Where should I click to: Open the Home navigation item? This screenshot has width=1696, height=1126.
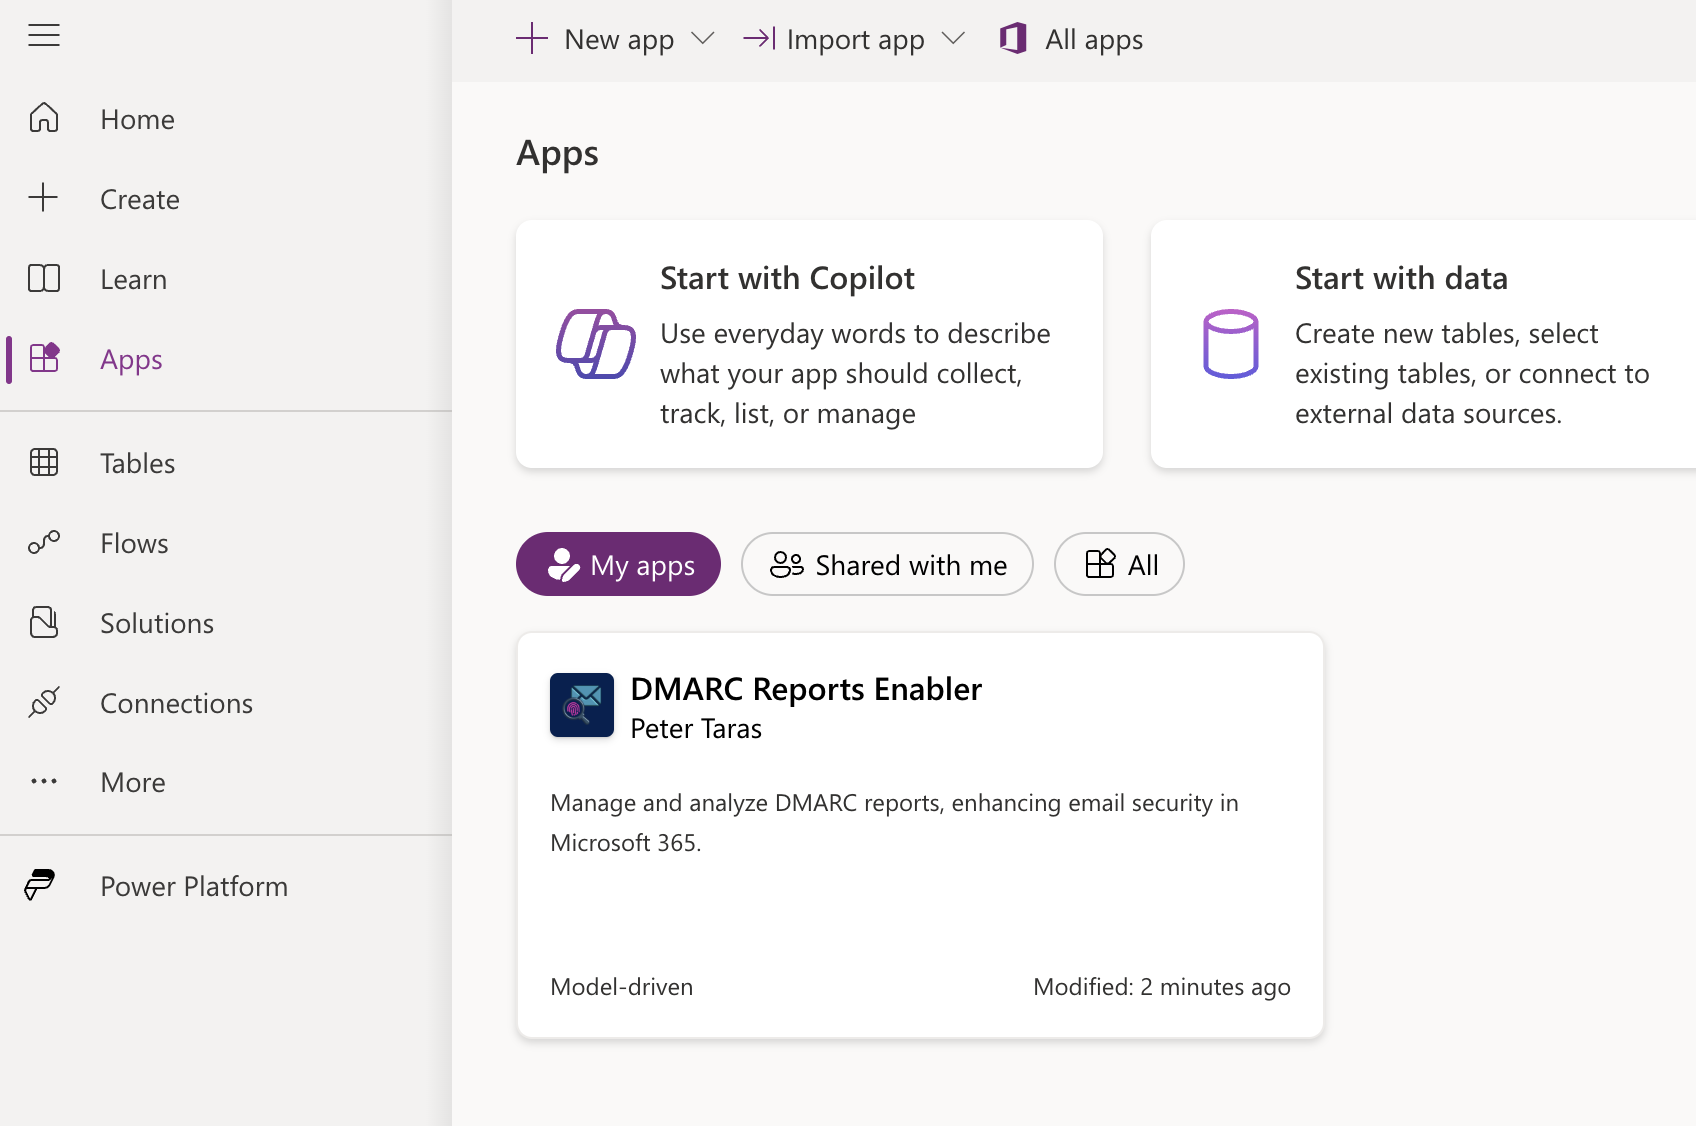tap(226, 119)
